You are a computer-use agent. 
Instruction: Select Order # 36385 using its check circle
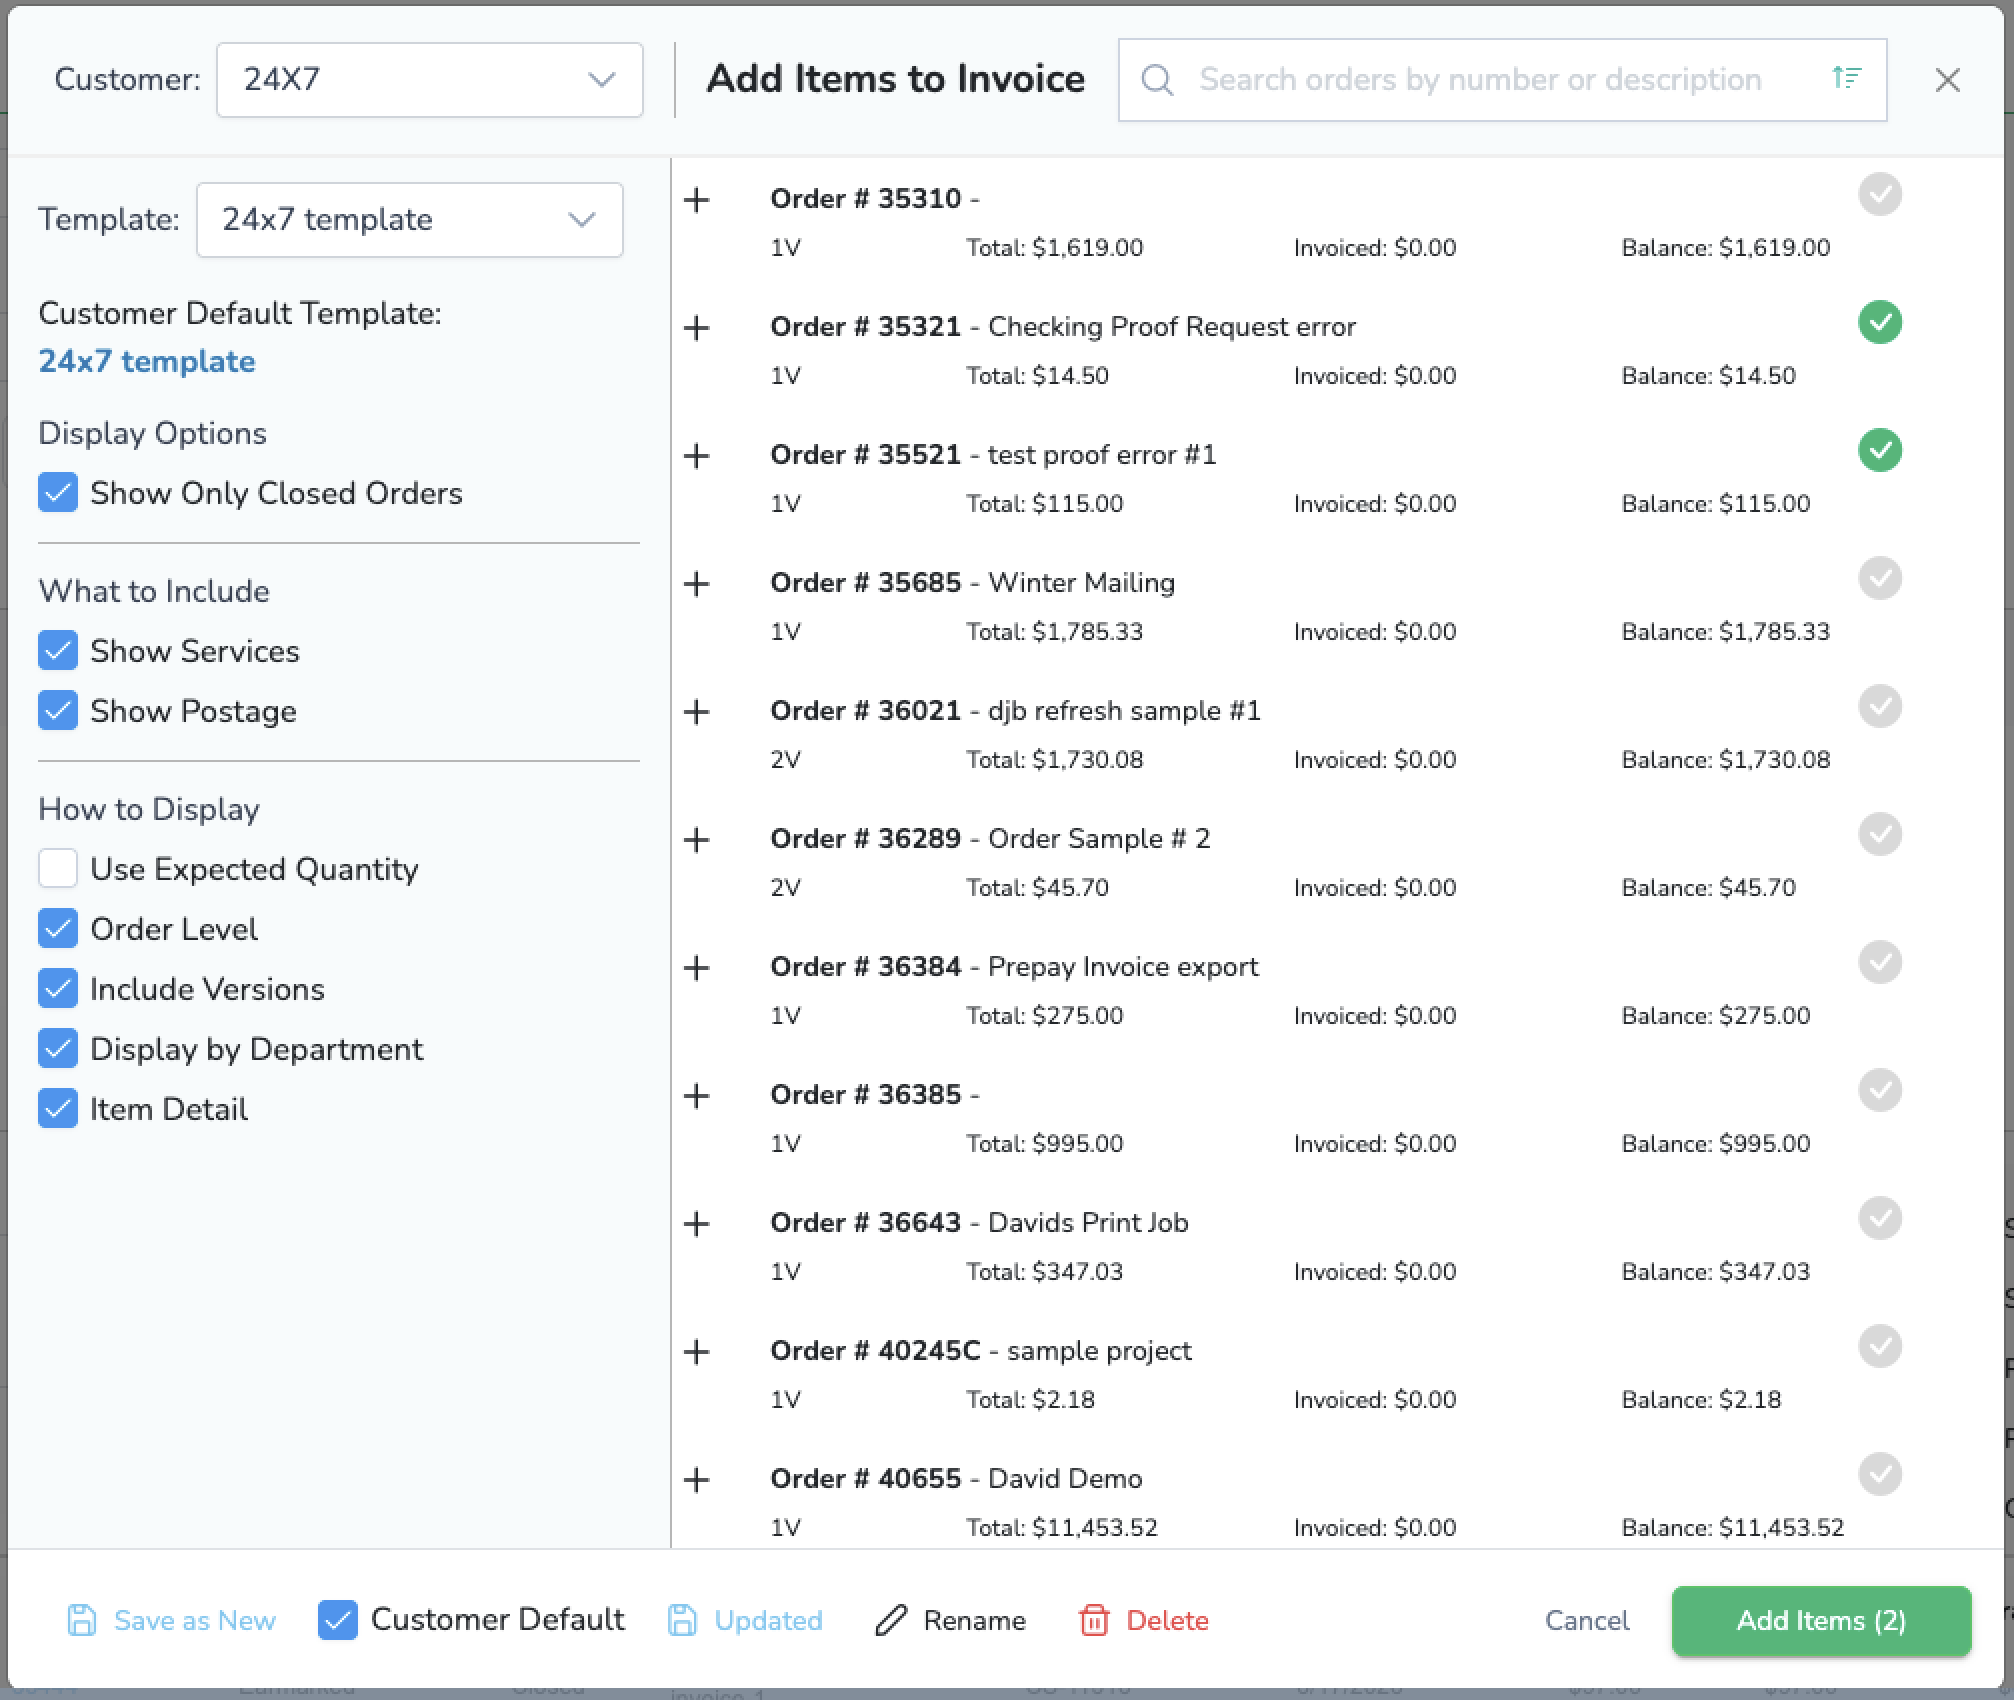tap(1880, 1090)
